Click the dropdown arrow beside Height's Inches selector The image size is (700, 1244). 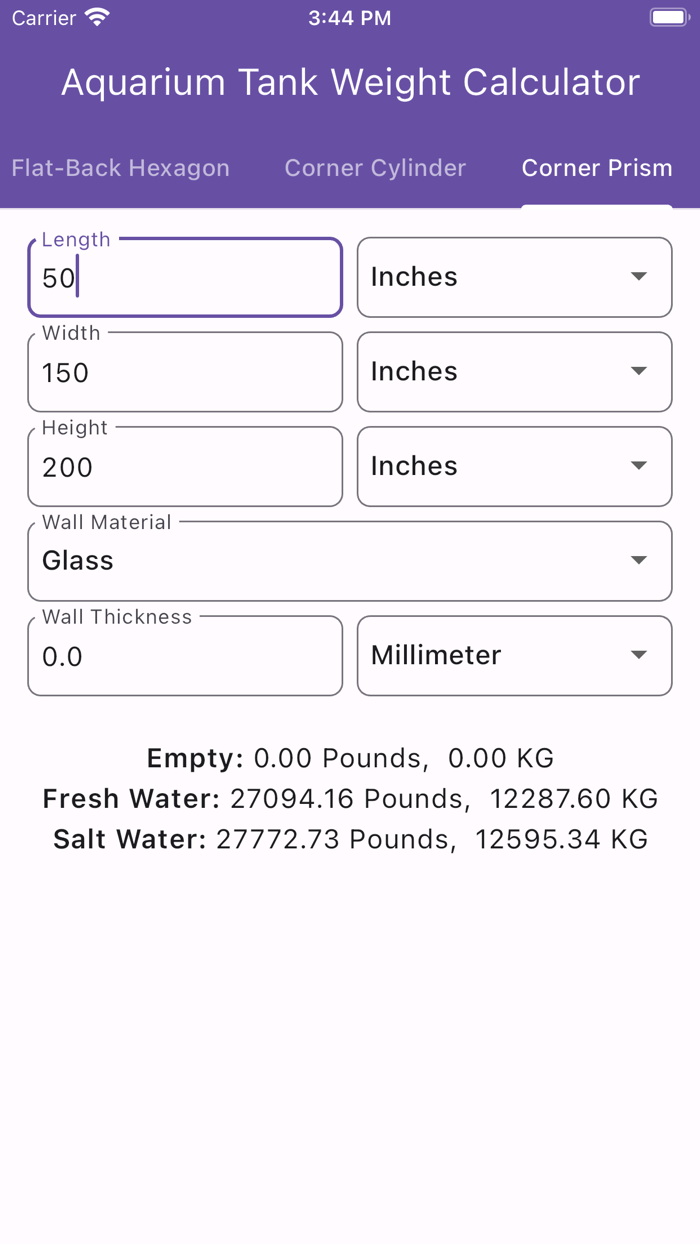[639, 466]
